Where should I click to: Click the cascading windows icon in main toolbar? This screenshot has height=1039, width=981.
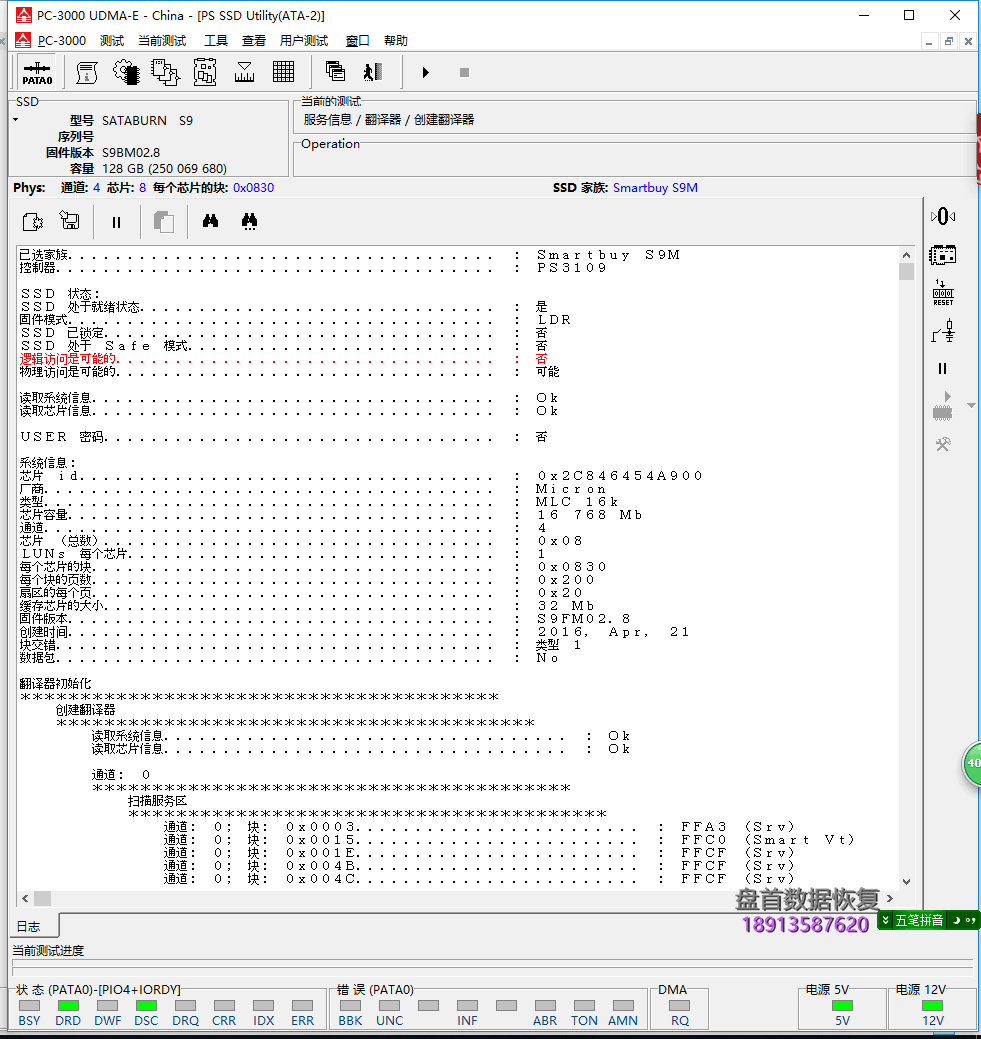(x=335, y=72)
